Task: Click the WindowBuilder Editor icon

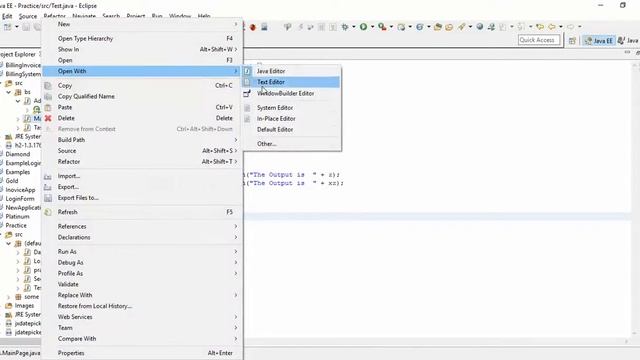Action: click(247, 93)
